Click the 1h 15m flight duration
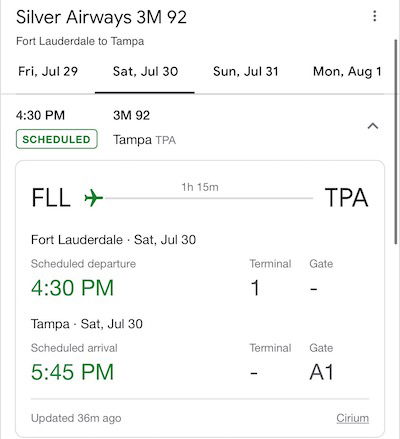The image size is (400, 439). [200, 187]
